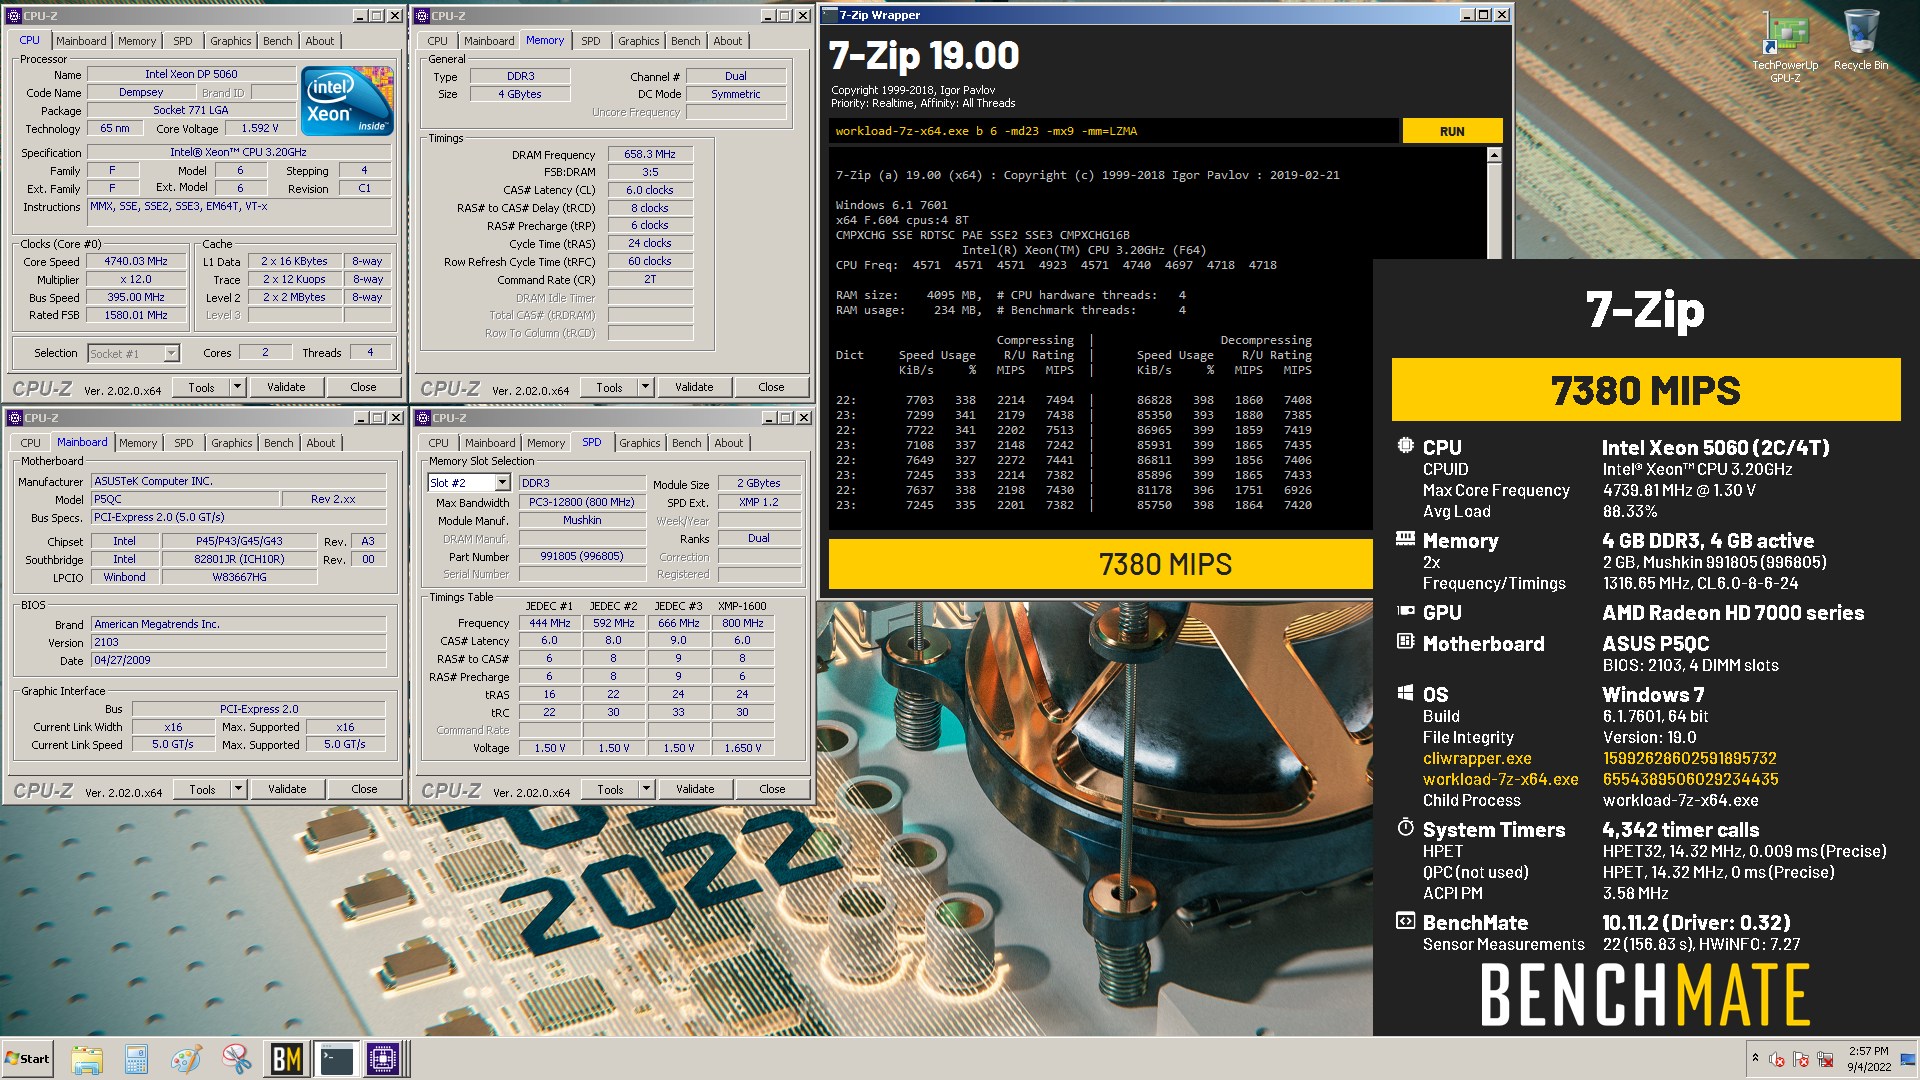1920x1080 pixels.
Task: Open the Recycle Bin desktop icon
Action: click(1861, 40)
